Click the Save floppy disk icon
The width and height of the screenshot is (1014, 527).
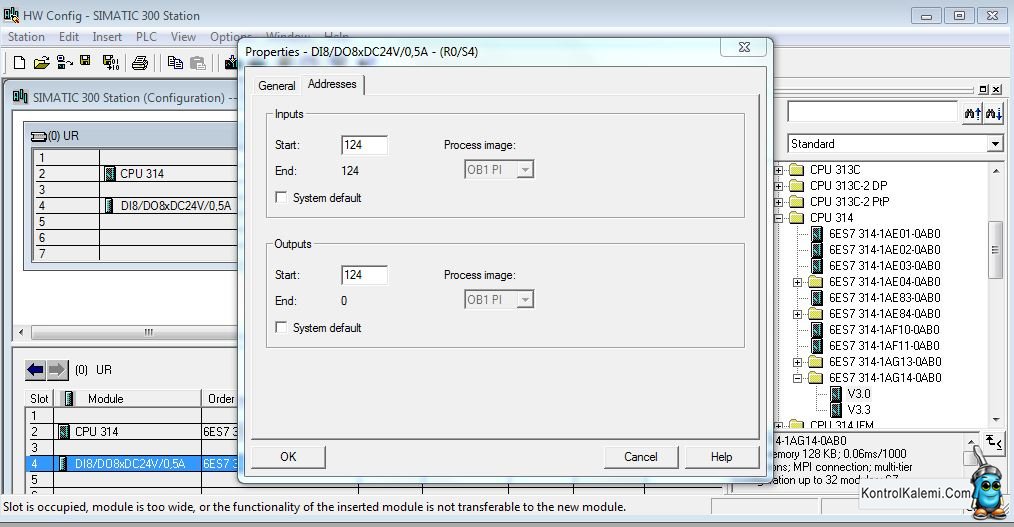click(85, 61)
